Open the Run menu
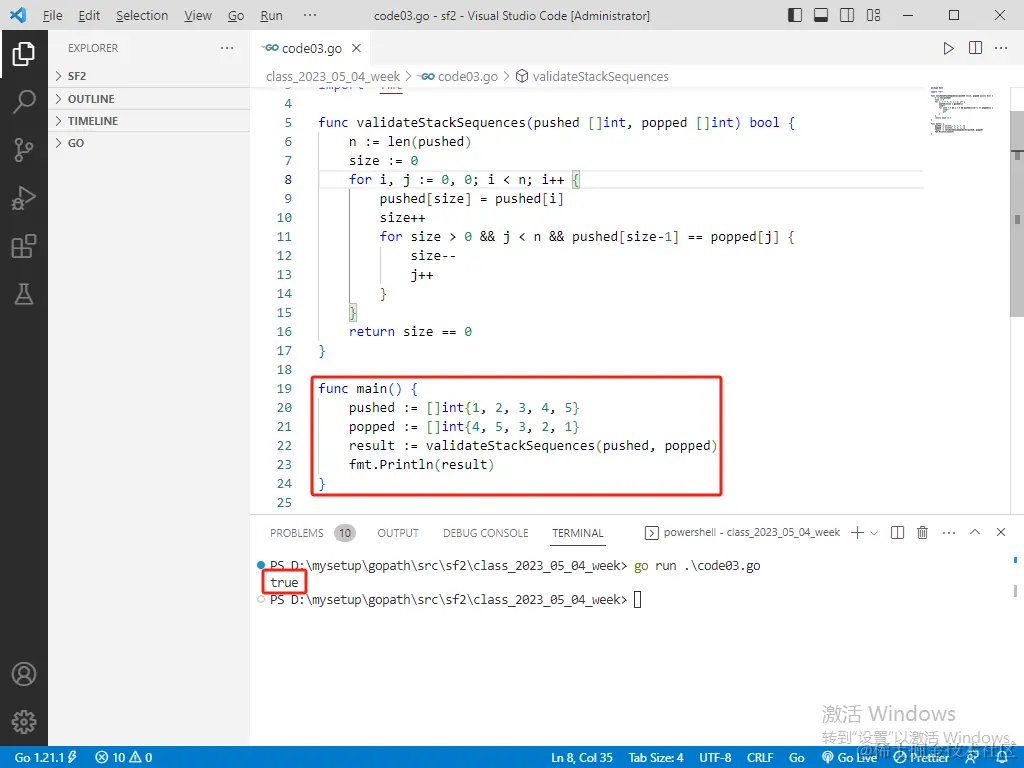1024x768 pixels. 271,15
